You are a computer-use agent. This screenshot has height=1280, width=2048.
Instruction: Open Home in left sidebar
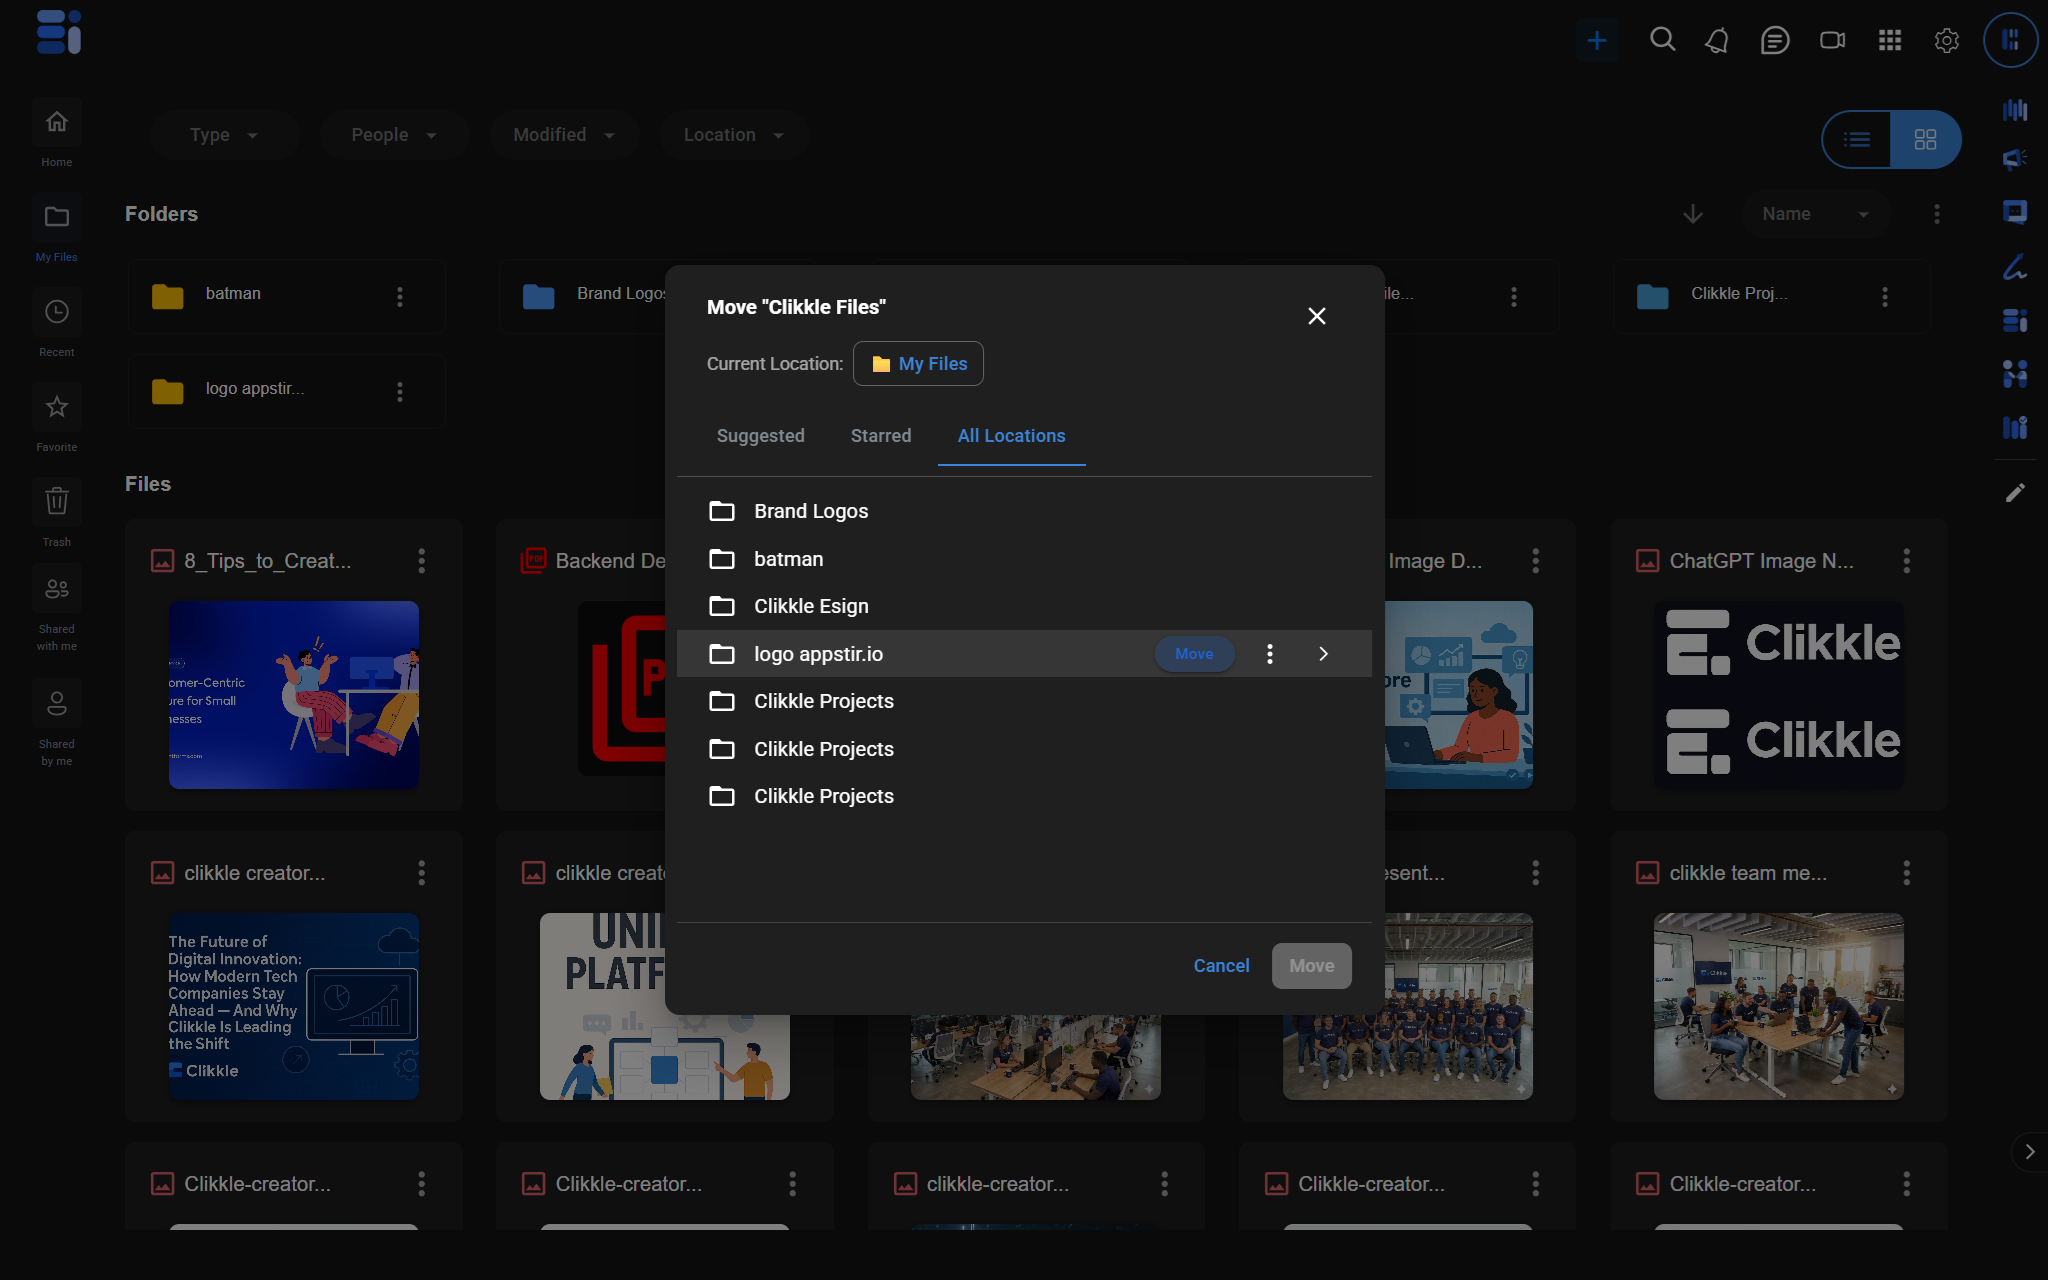point(56,124)
